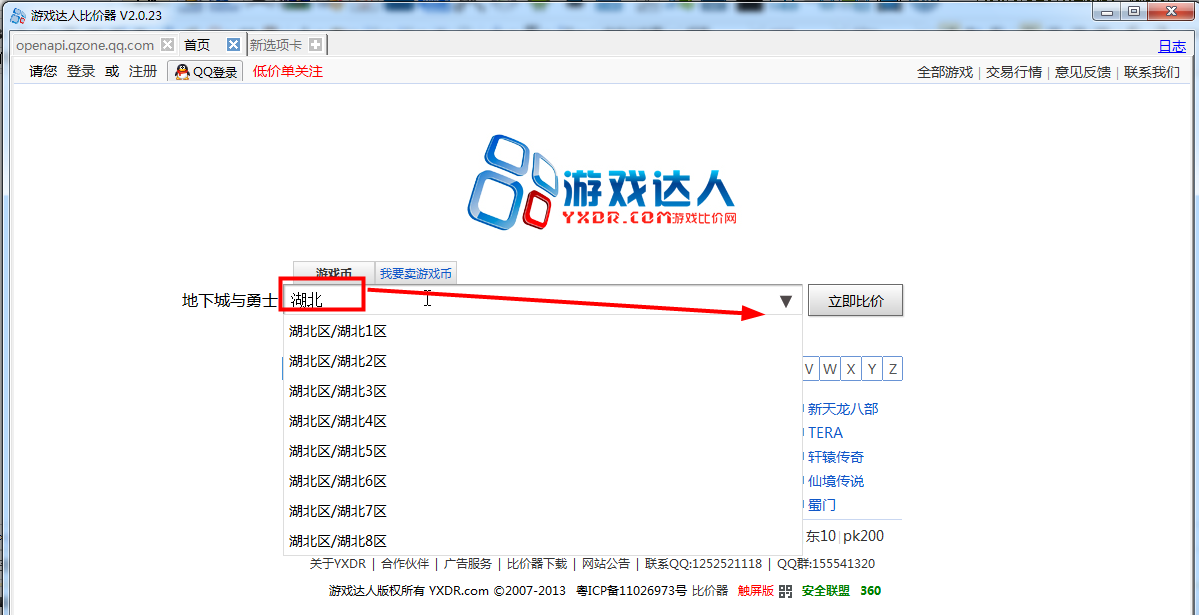Image resolution: width=1199 pixels, height=615 pixels.
Task: Click the letter X filter button
Action: point(850,369)
